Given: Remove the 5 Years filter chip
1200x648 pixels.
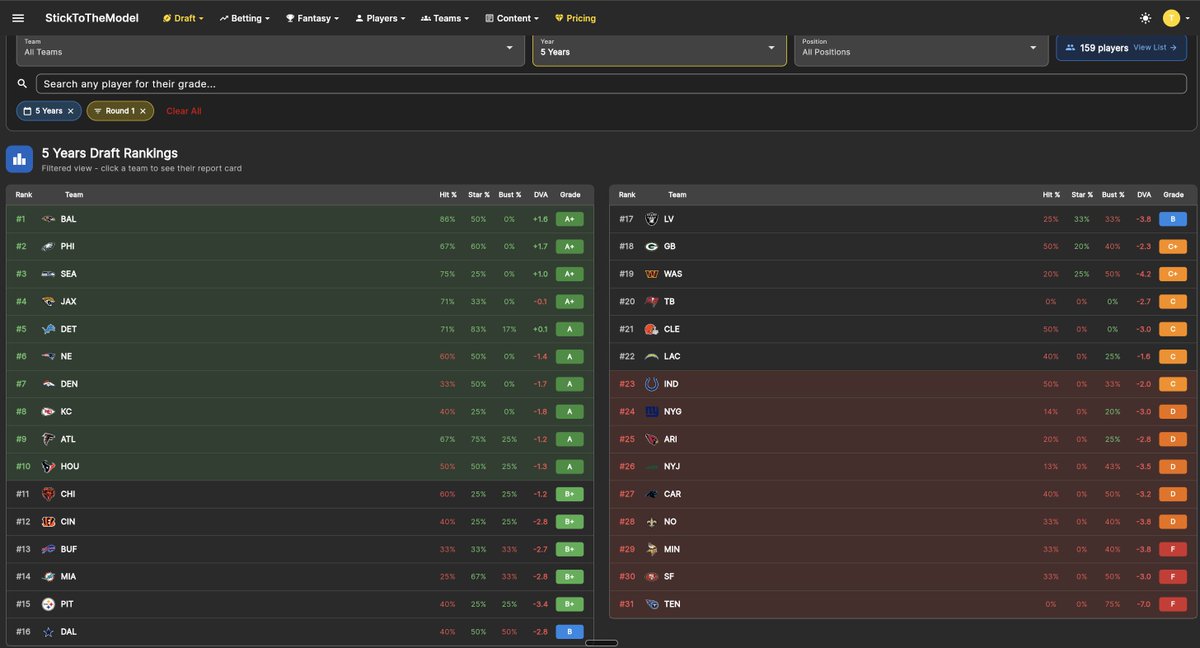Looking at the screenshot, I should pyautogui.click(x=70, y=111).
